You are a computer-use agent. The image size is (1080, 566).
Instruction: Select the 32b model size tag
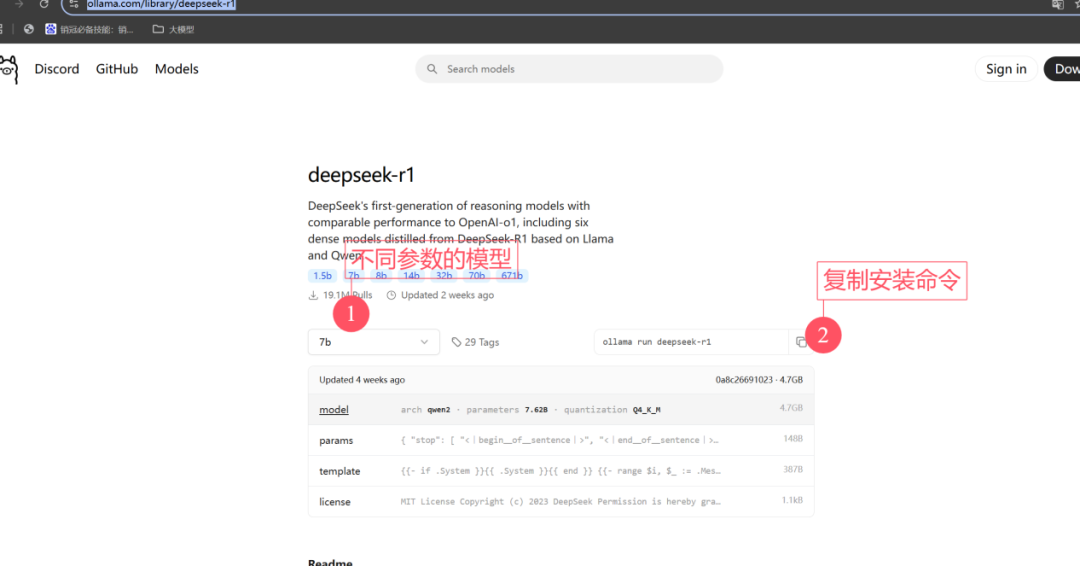[444, 275]
